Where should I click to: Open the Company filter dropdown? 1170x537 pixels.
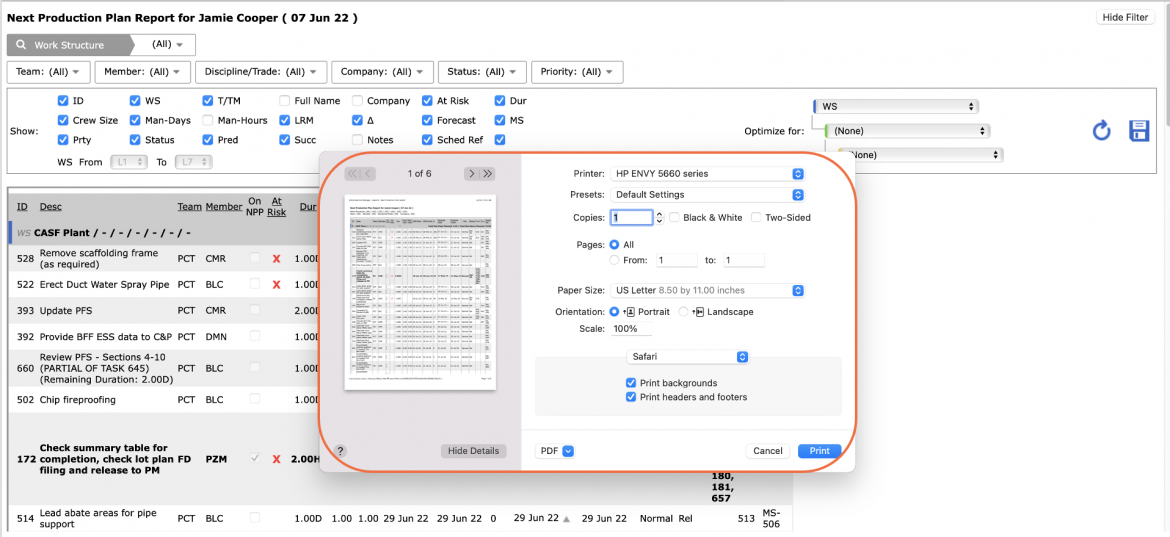382,72
